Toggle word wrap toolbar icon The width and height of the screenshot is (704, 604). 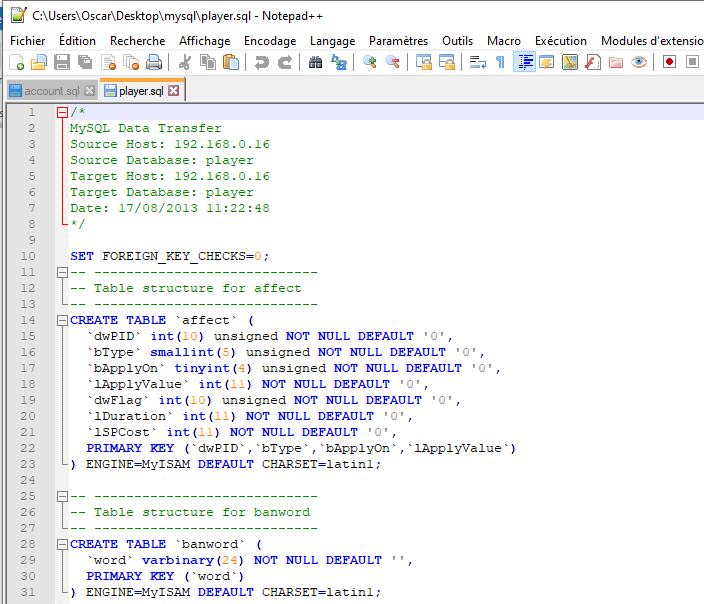pos(478,62)
